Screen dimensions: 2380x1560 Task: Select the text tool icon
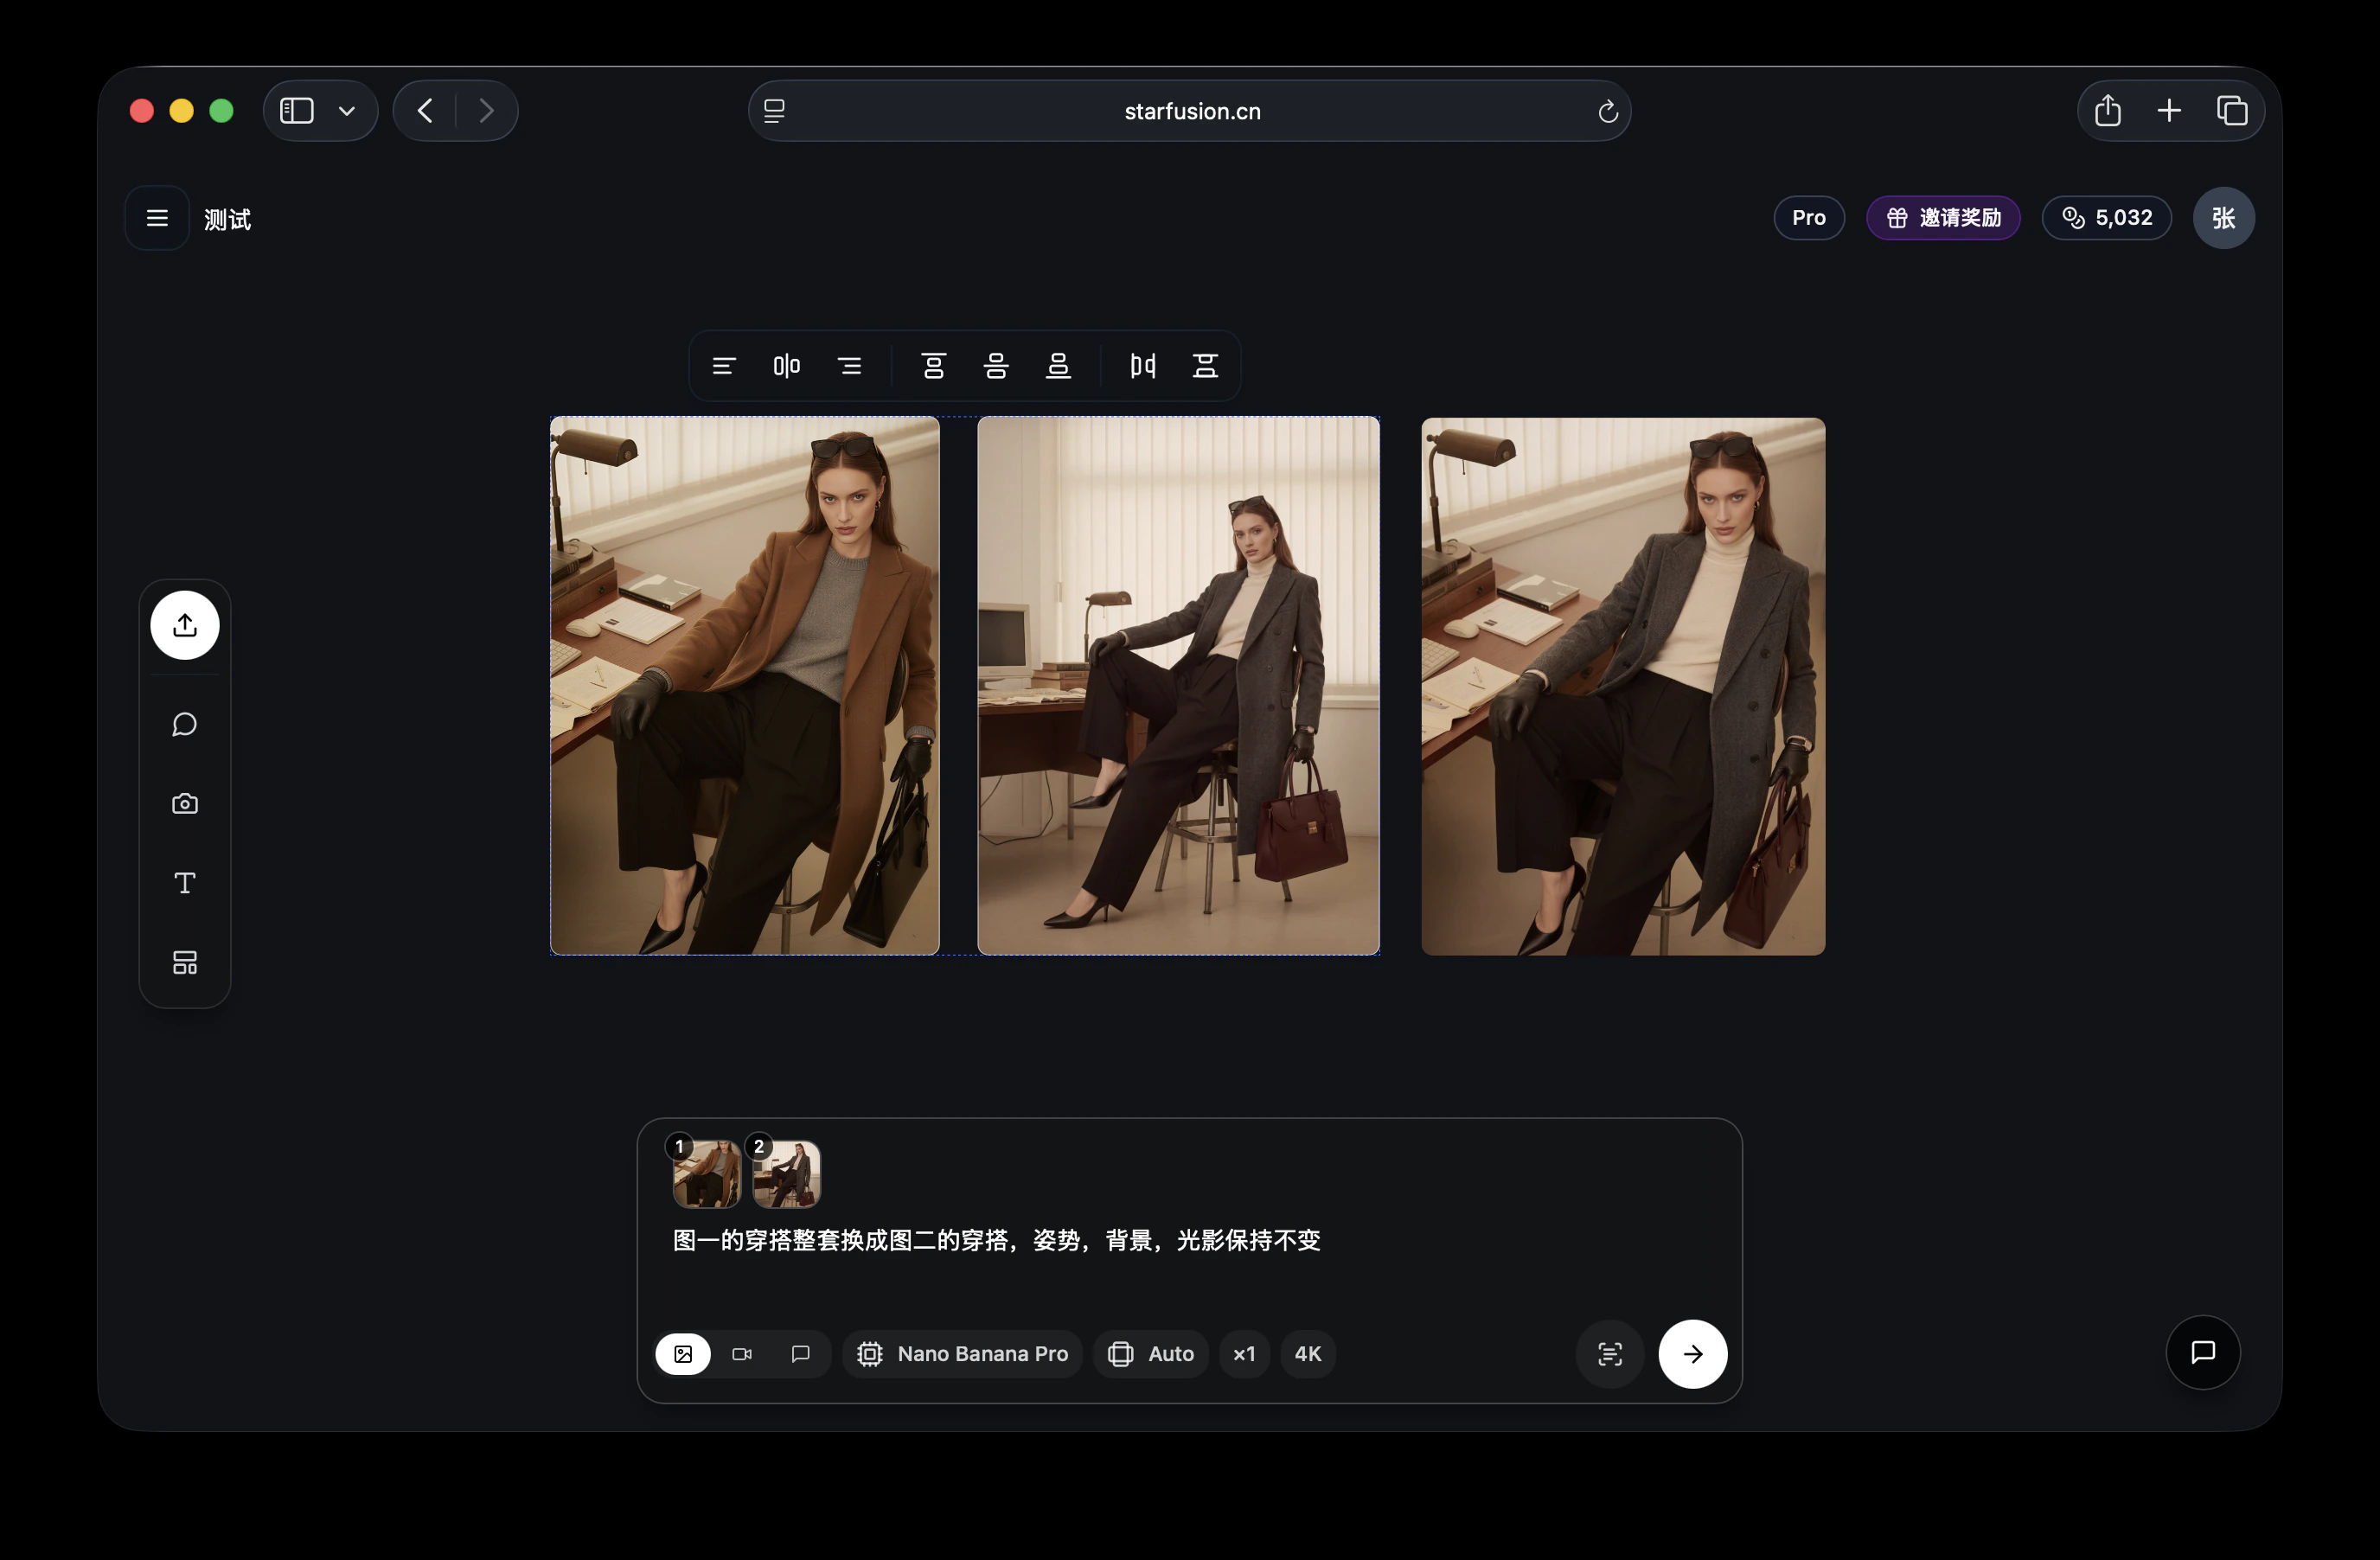pos(185,883)
